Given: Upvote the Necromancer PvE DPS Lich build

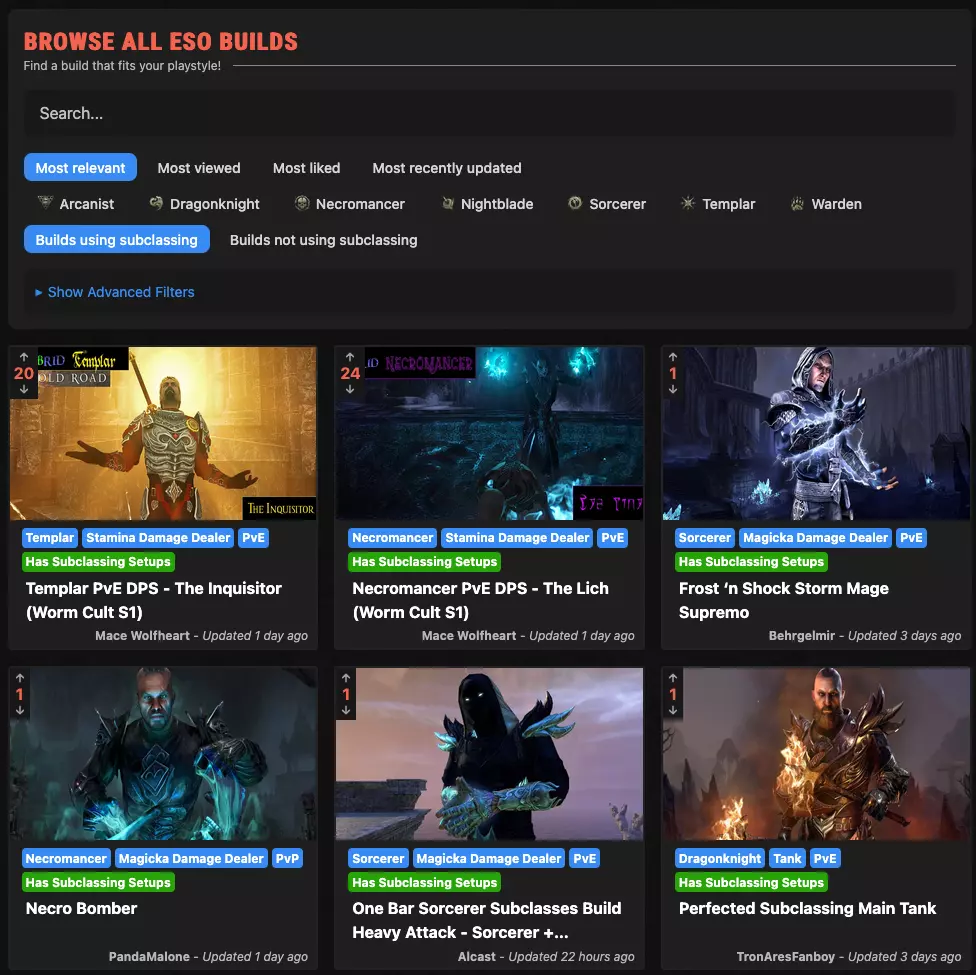Looking at the screenshot, I should pos(350,357).
